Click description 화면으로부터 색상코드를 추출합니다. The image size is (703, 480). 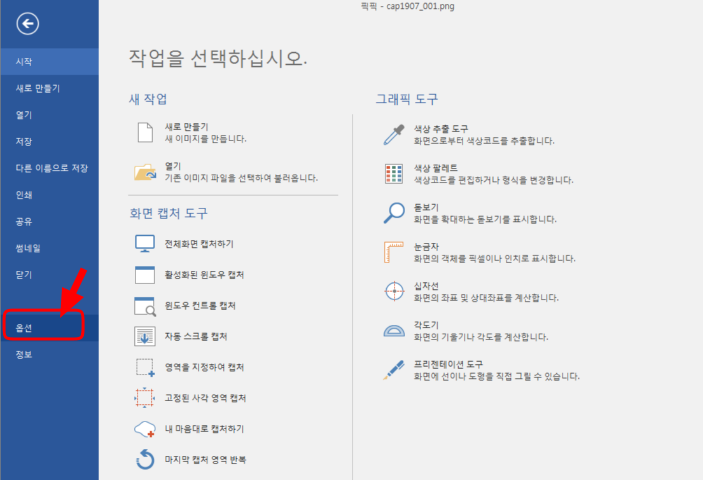click(484, 141)
